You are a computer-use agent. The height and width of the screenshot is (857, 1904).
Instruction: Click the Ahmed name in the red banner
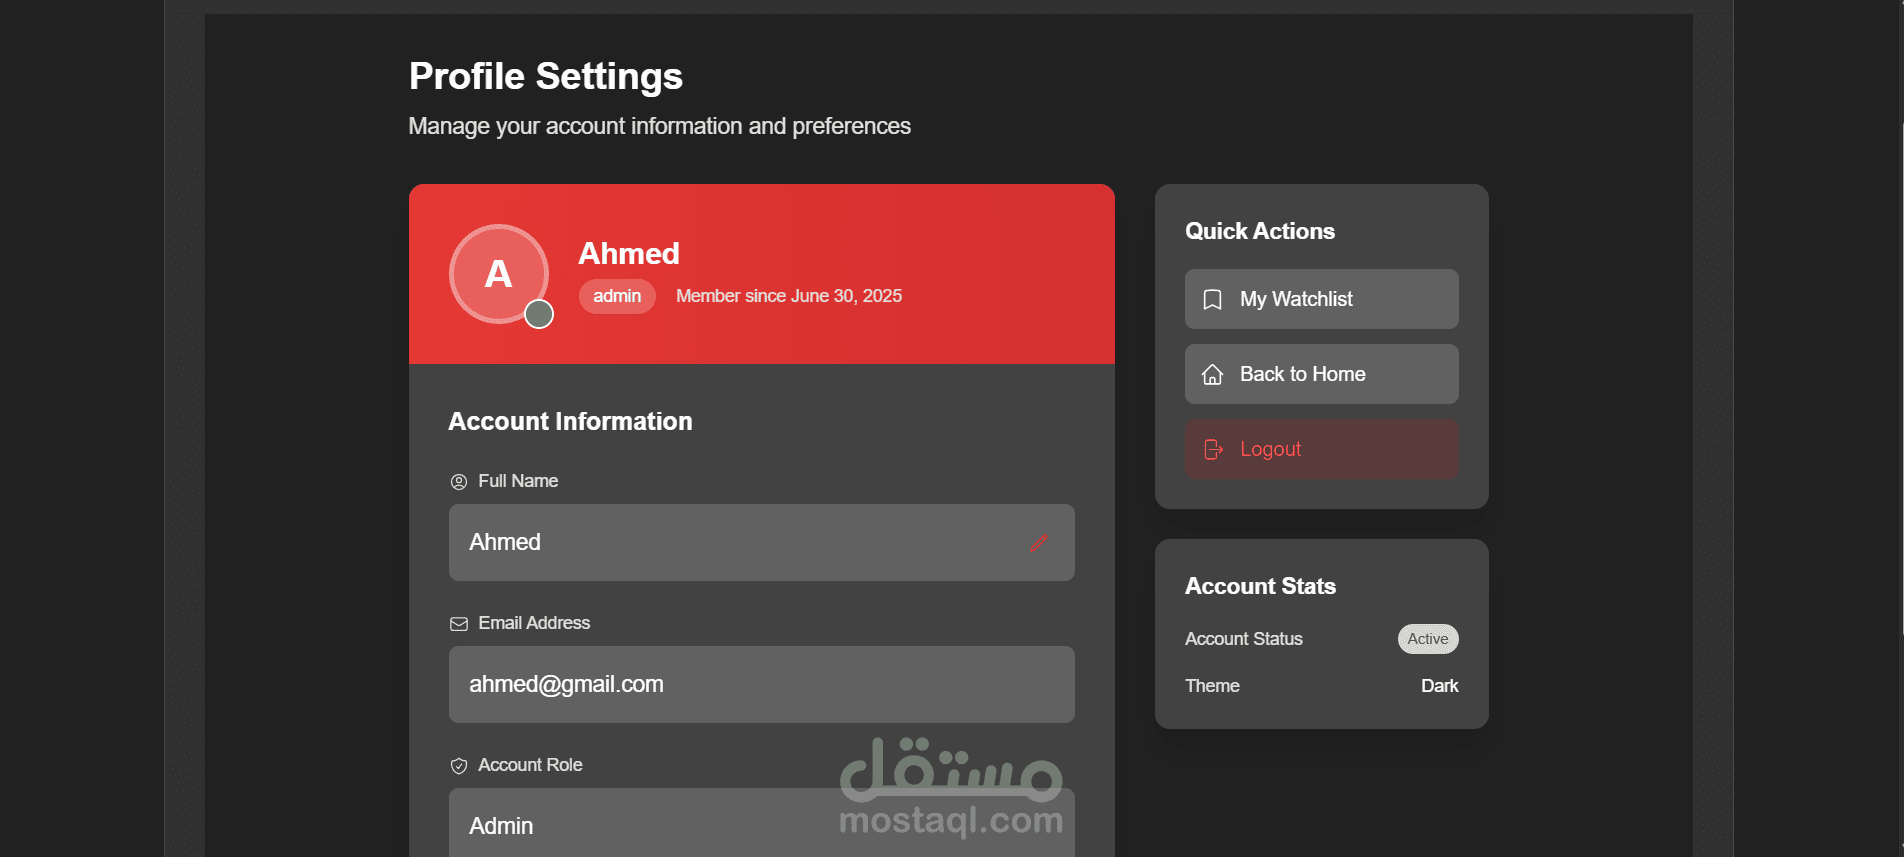pos(629,254)
